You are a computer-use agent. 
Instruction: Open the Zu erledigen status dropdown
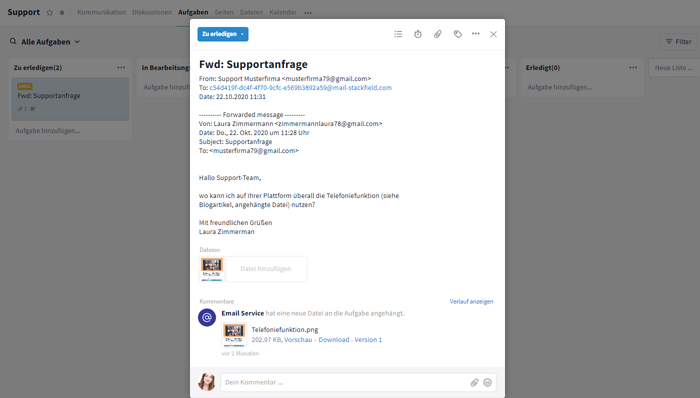(x=223, y=34)
